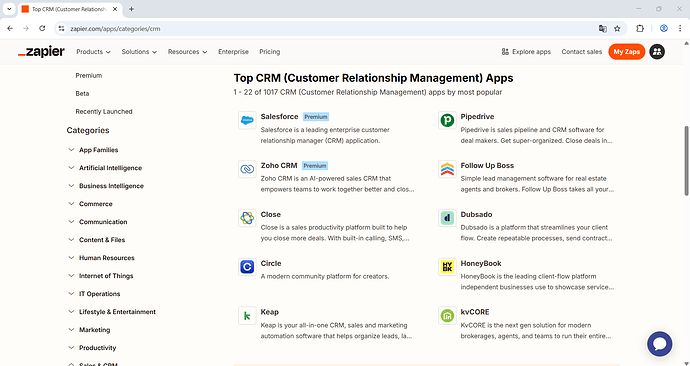
Task: Open the HoneyBook app icon
Action: 447,267
